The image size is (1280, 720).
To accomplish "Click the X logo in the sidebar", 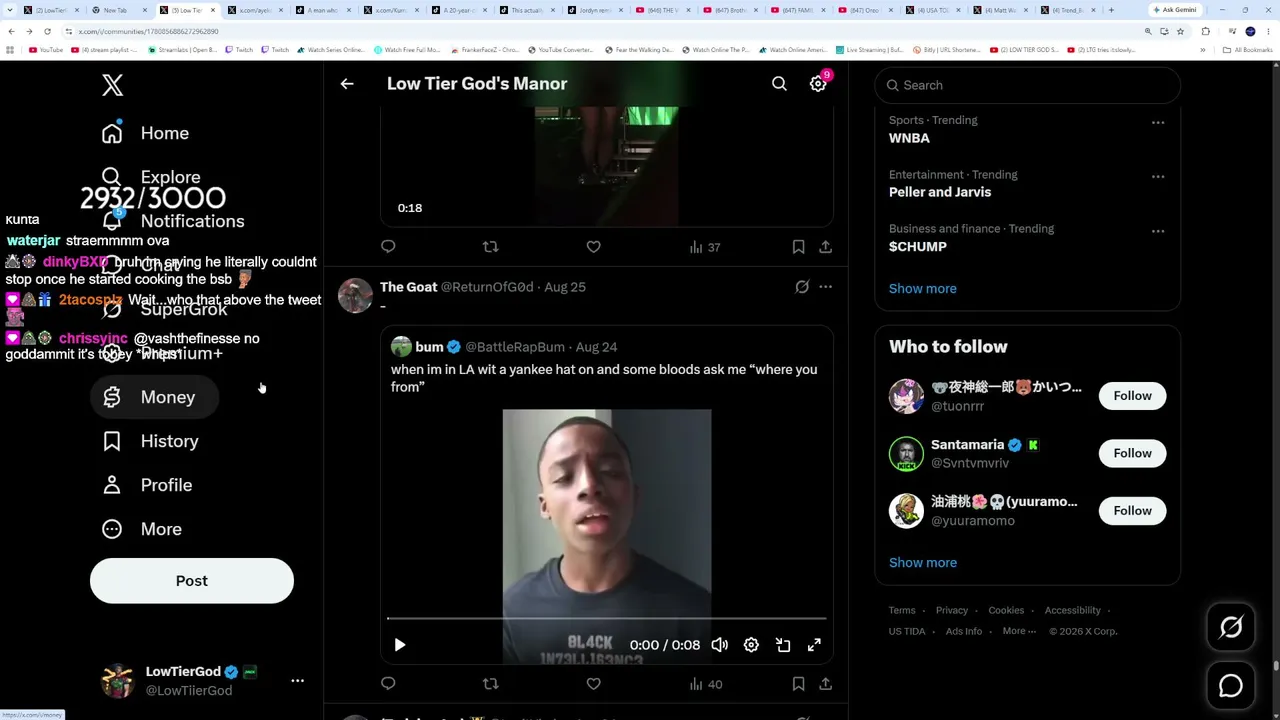I will point(112,85).
